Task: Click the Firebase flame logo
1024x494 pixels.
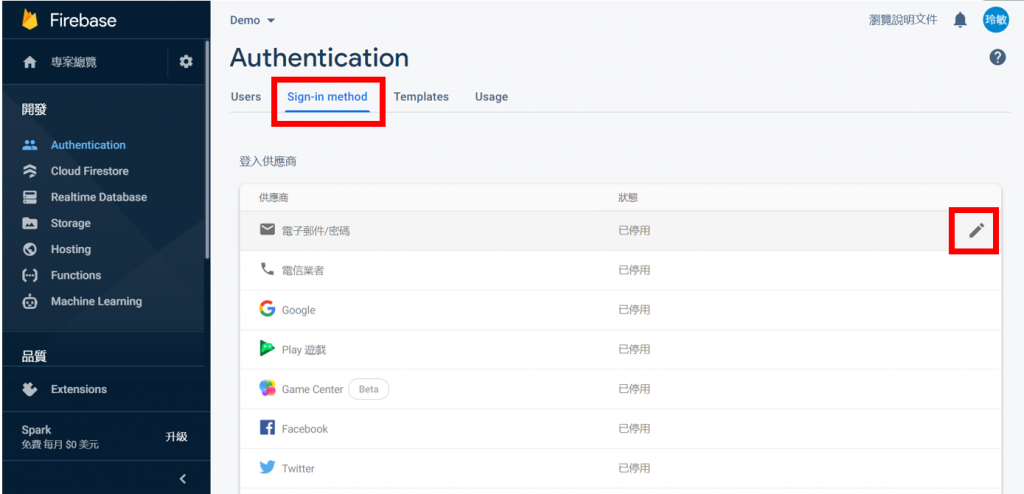Action: 30,20
